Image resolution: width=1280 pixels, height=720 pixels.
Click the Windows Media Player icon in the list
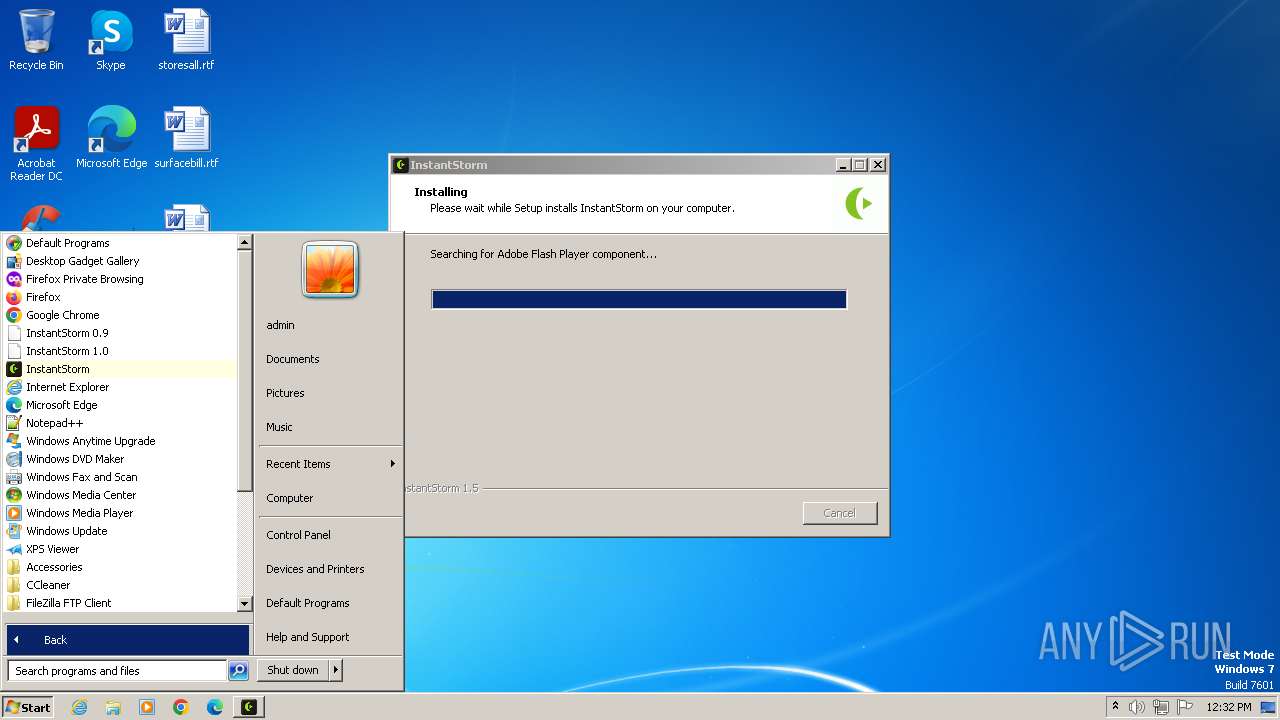[14, 513]
